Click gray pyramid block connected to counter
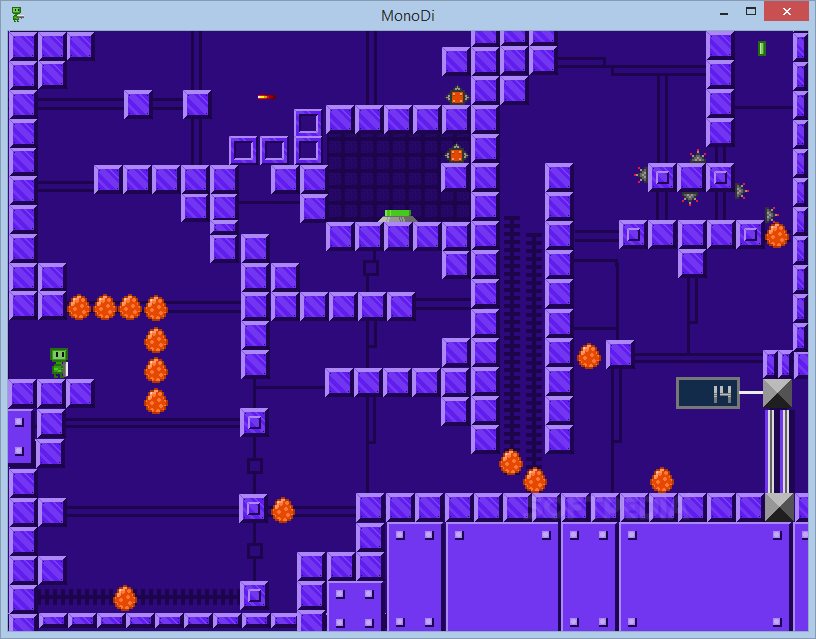 click(x=777, y=393)
